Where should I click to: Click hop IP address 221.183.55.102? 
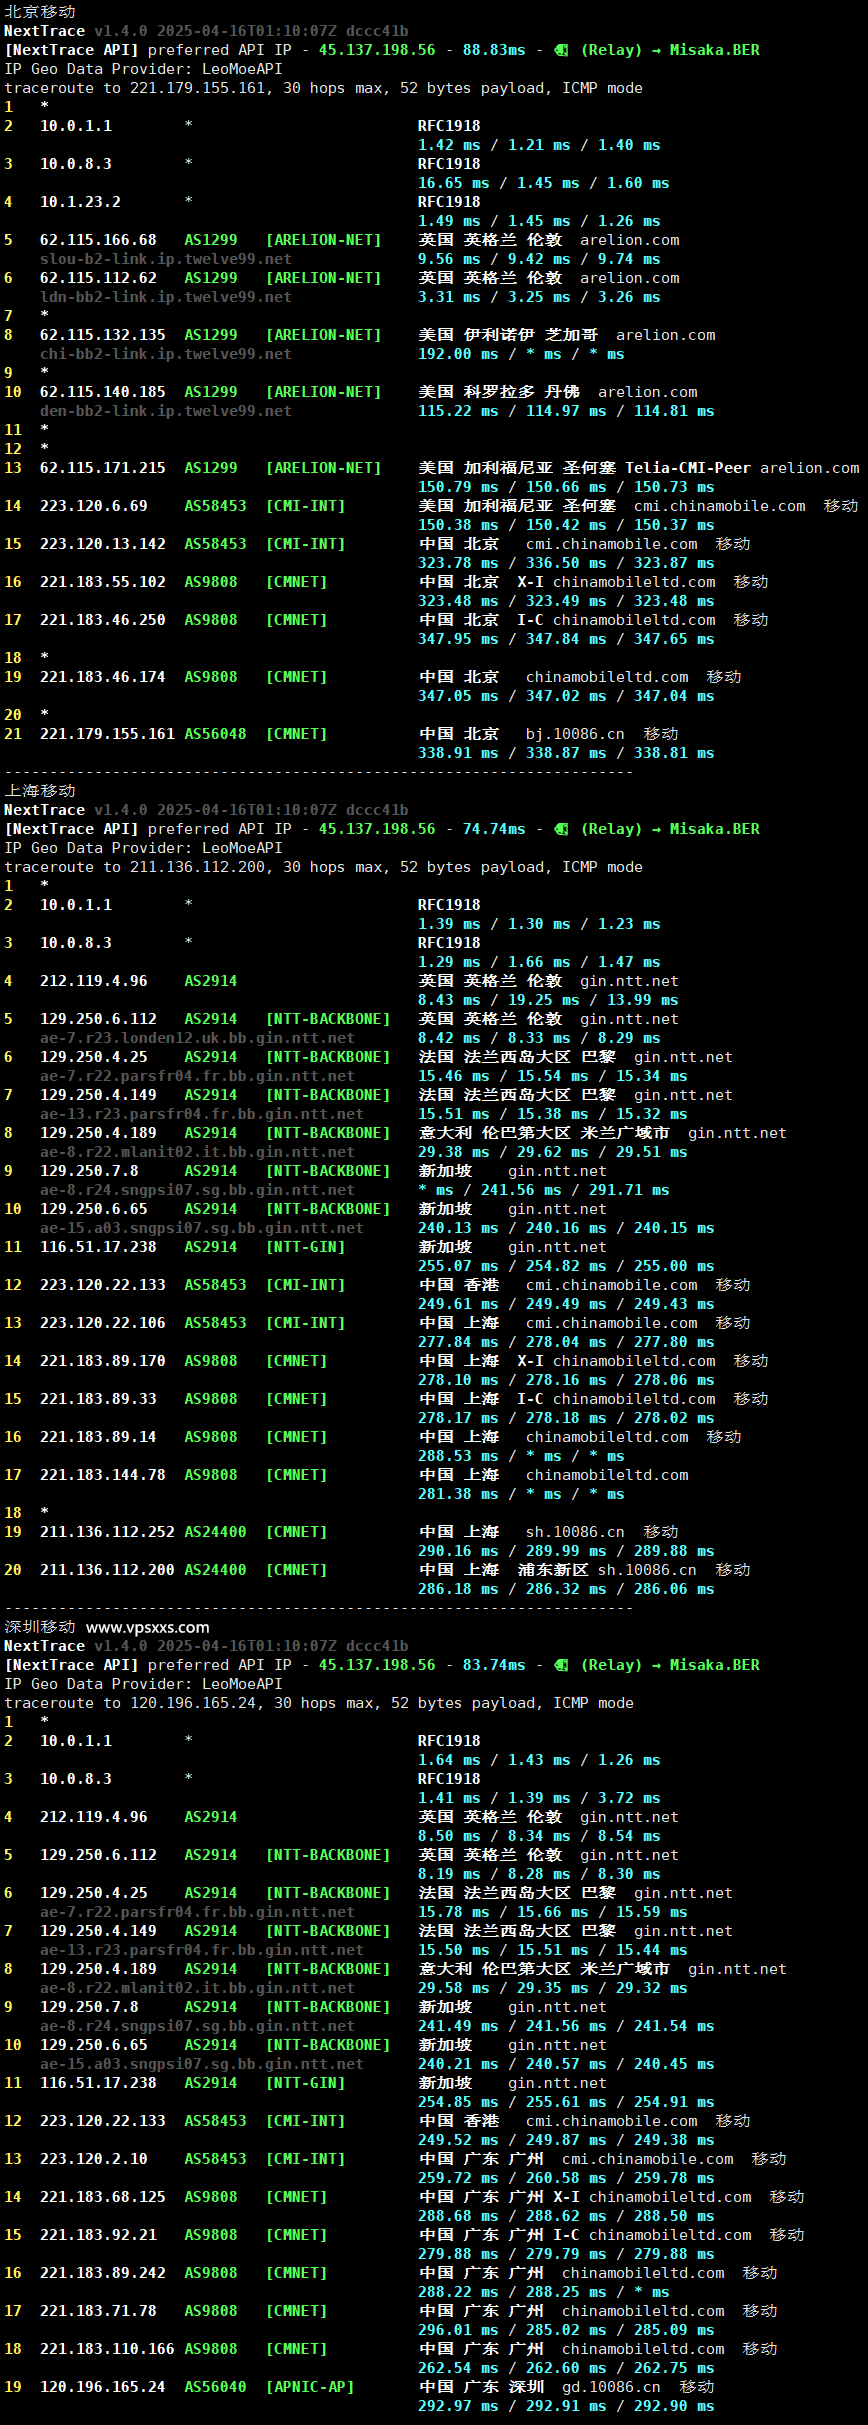[103, 582]
